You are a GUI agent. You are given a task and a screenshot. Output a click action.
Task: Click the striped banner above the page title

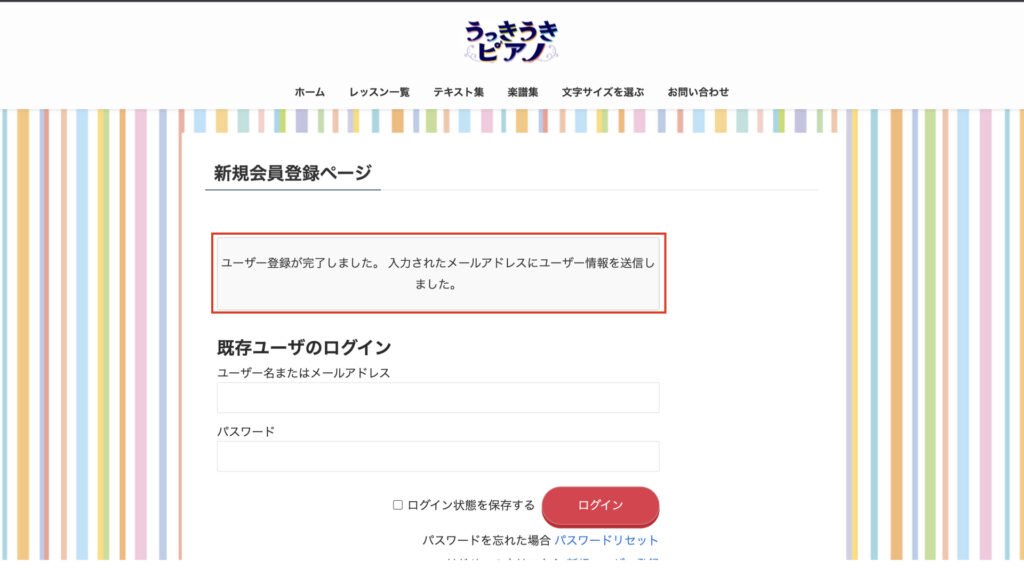point(510,121)
